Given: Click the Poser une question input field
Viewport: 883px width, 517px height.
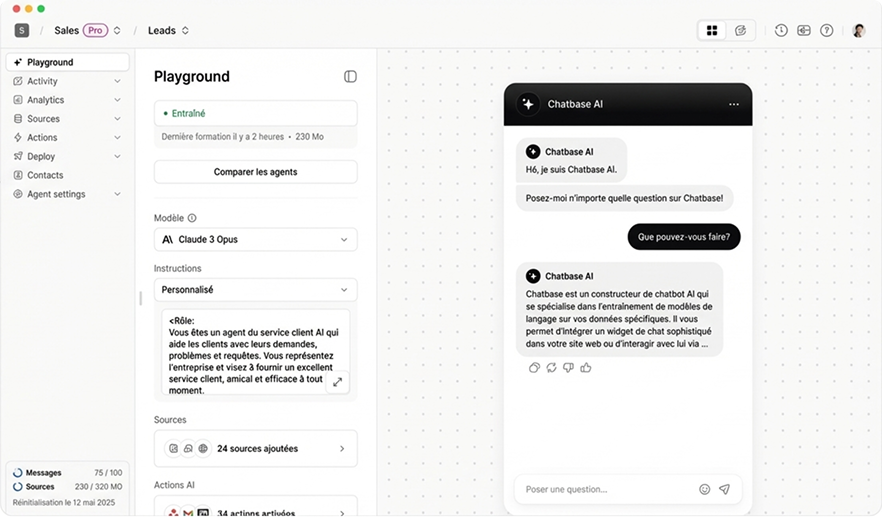Looking at the screenshot, I should click(x=605, y=489).
